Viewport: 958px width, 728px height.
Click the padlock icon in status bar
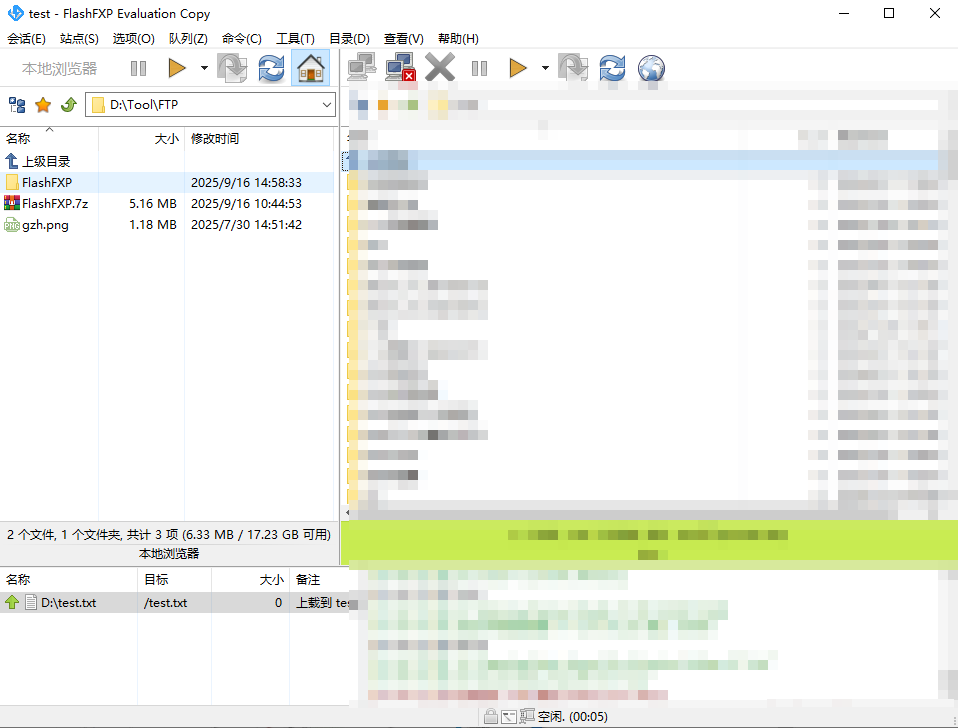(490, 716)
